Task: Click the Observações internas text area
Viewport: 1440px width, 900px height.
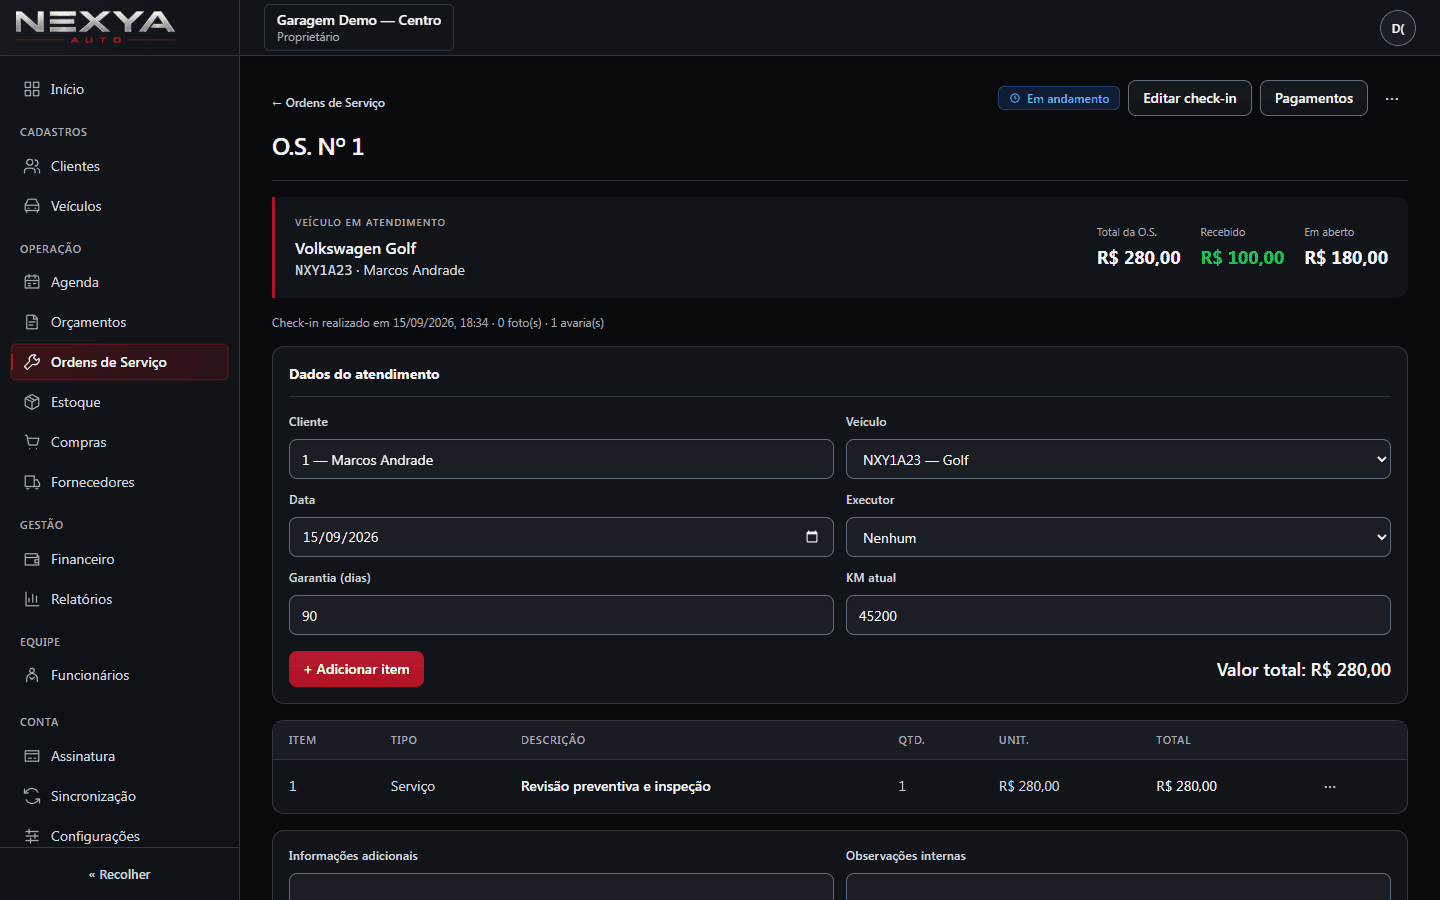Action: coord(1118,887)
